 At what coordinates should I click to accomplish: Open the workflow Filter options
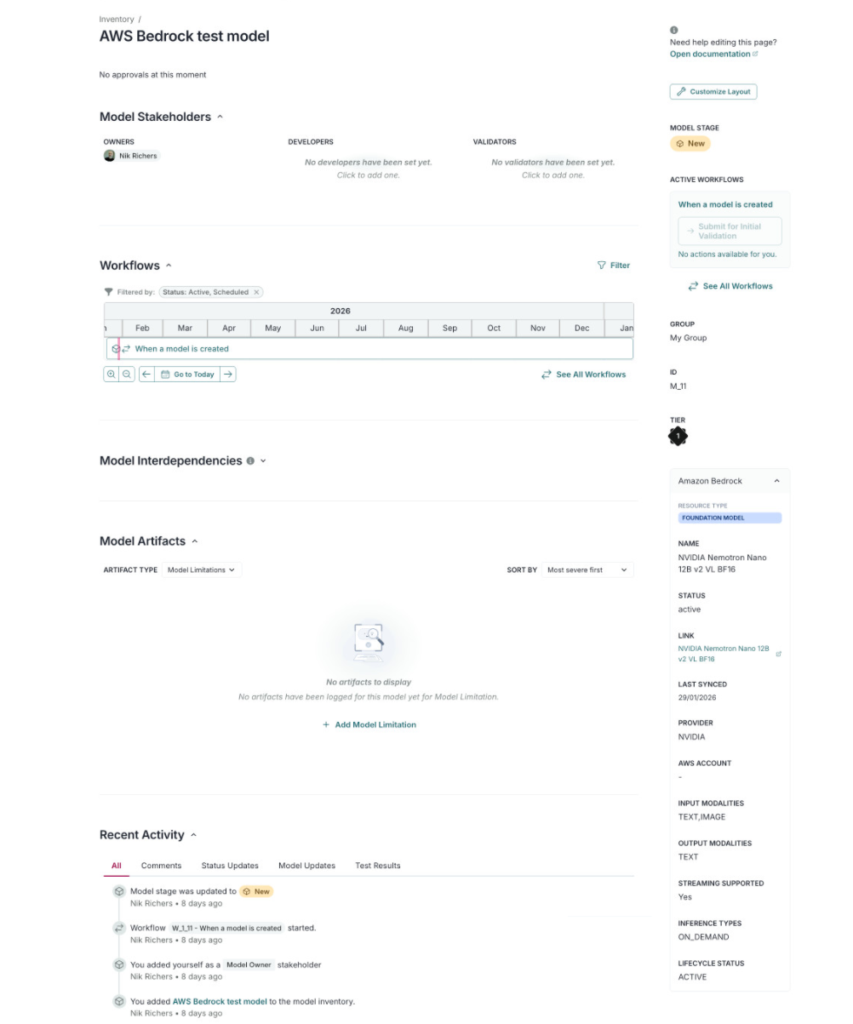click(613, 265)
